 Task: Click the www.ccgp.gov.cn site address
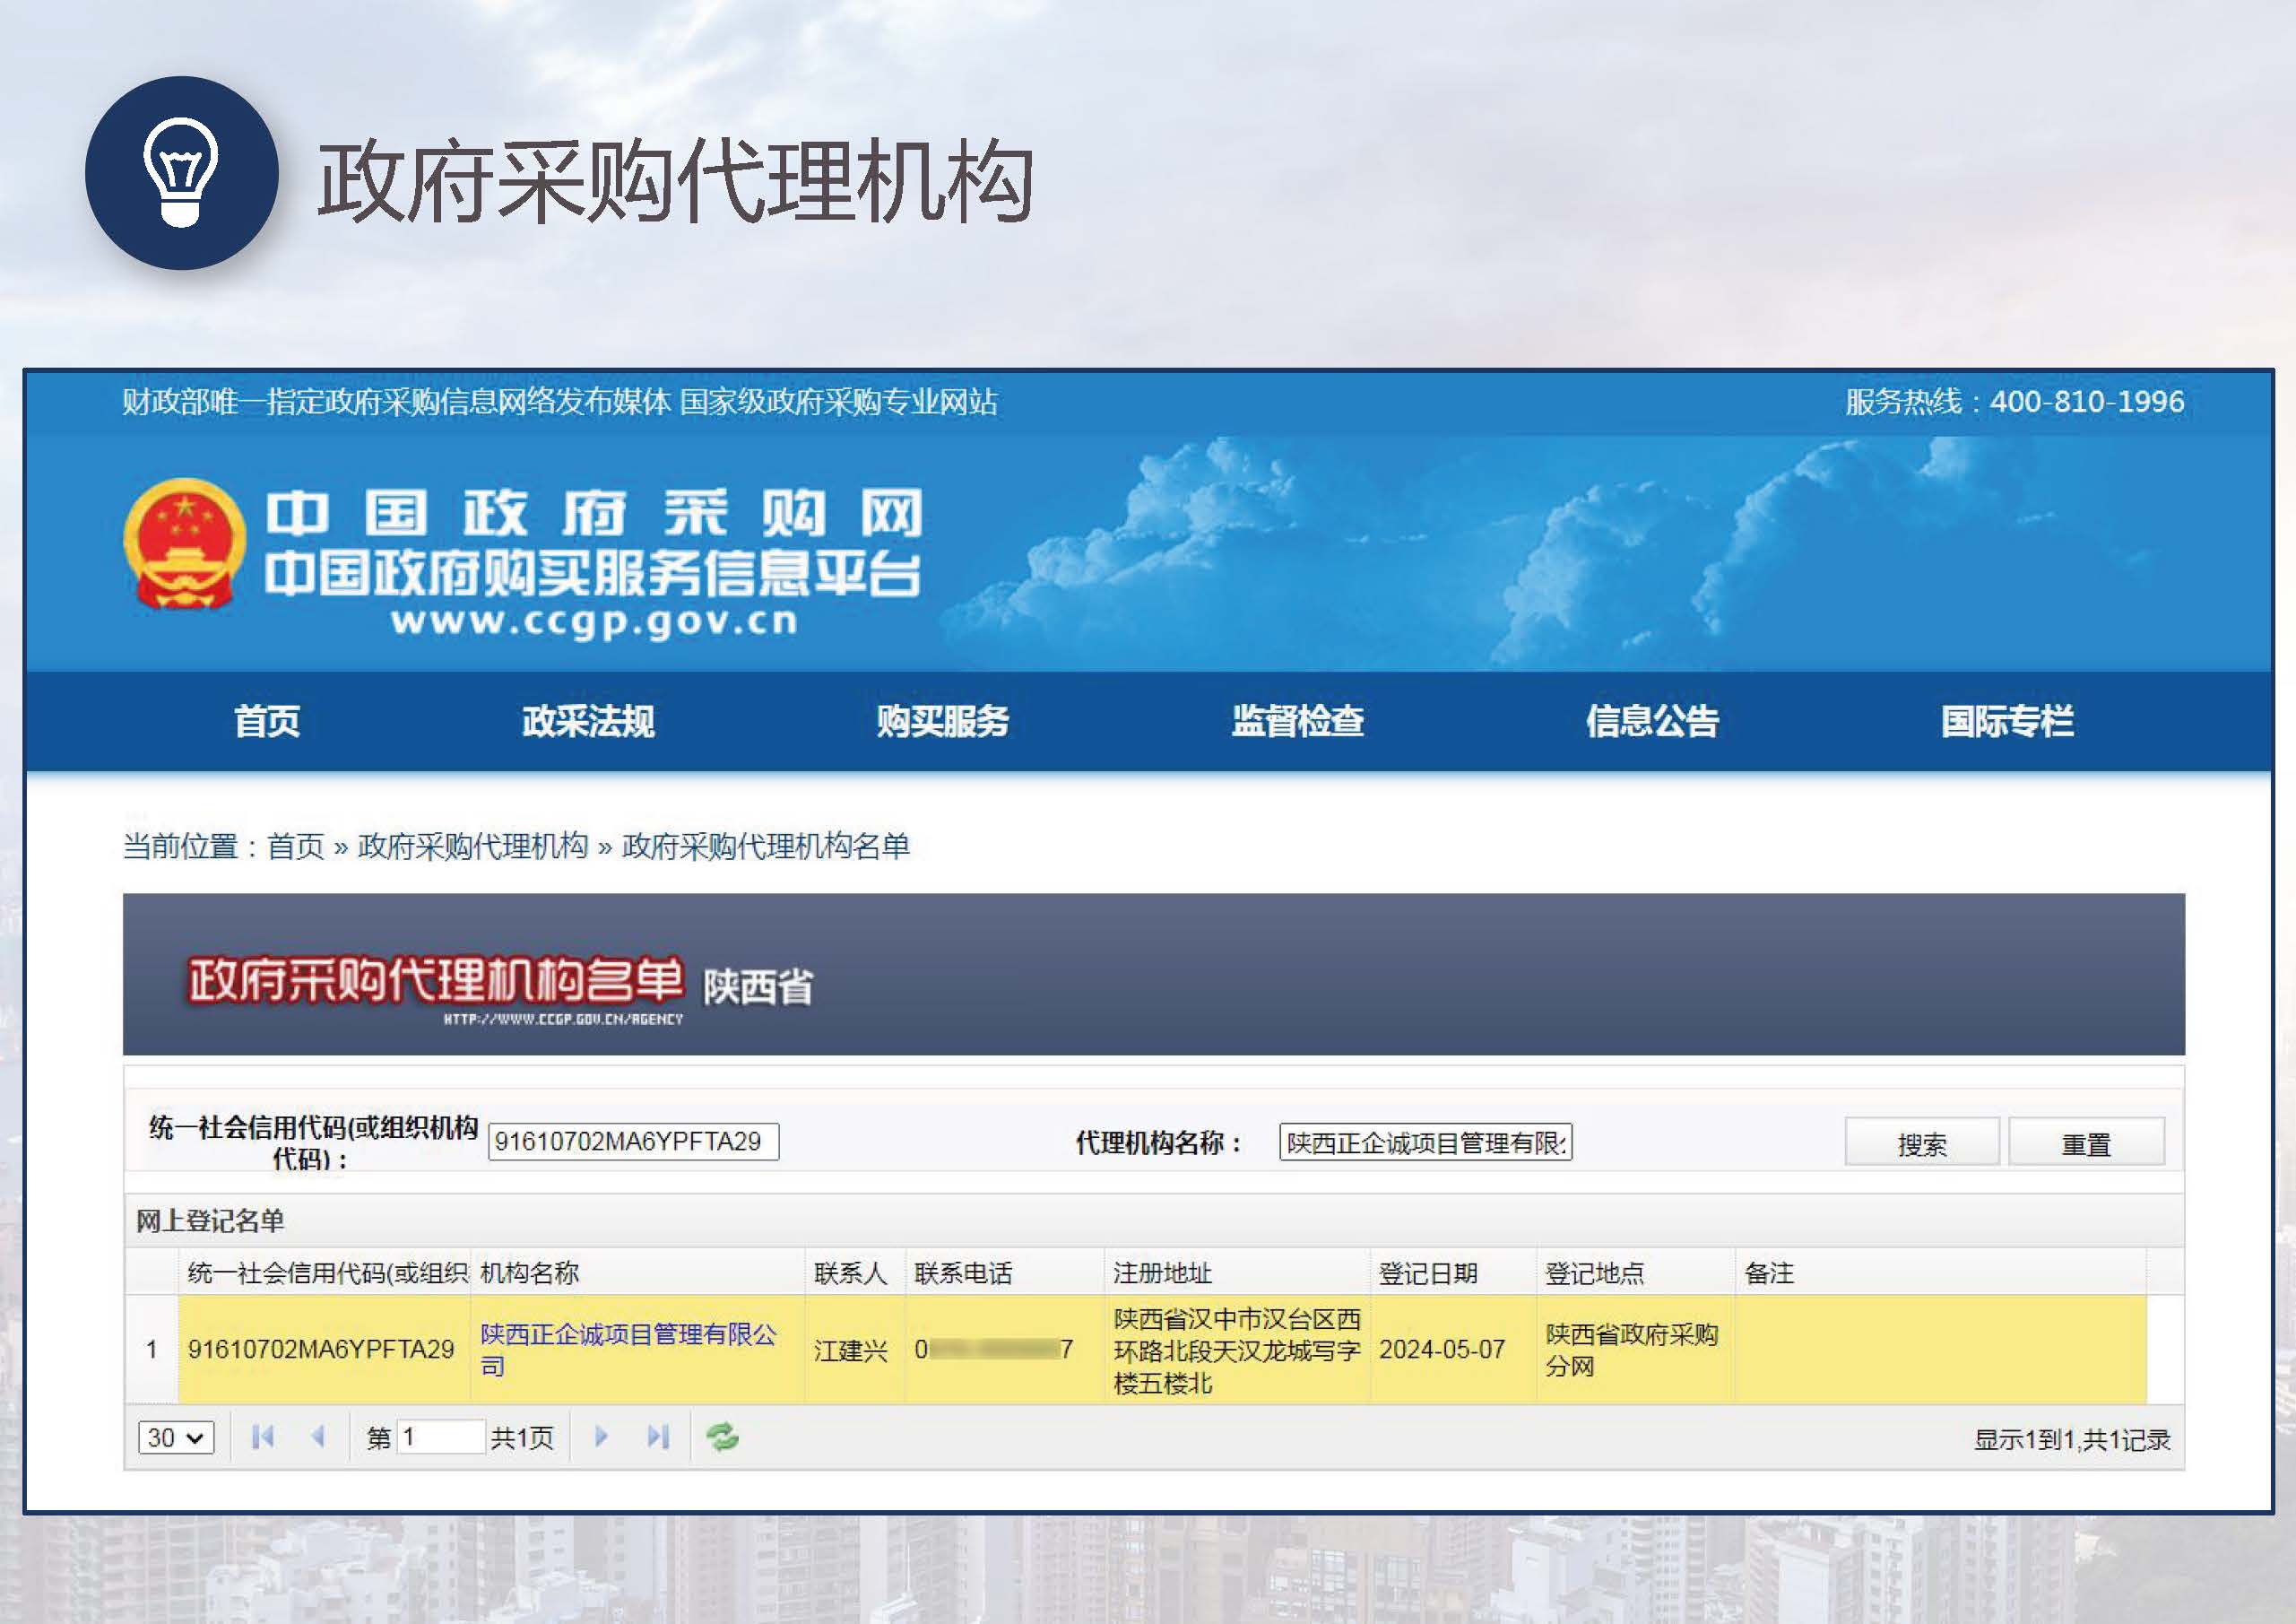pyautogui.click(x=595, y=621)
